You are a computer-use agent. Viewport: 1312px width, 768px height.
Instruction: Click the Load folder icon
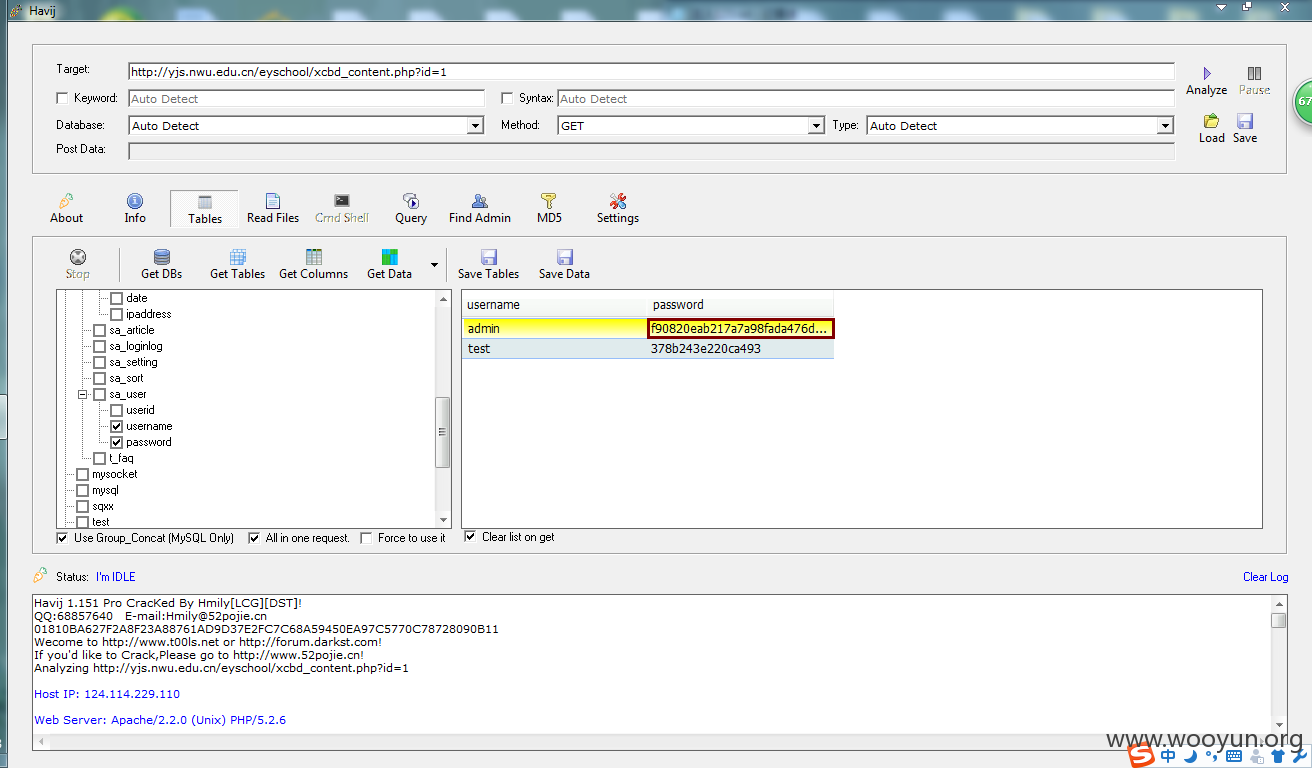(1212, 121)
